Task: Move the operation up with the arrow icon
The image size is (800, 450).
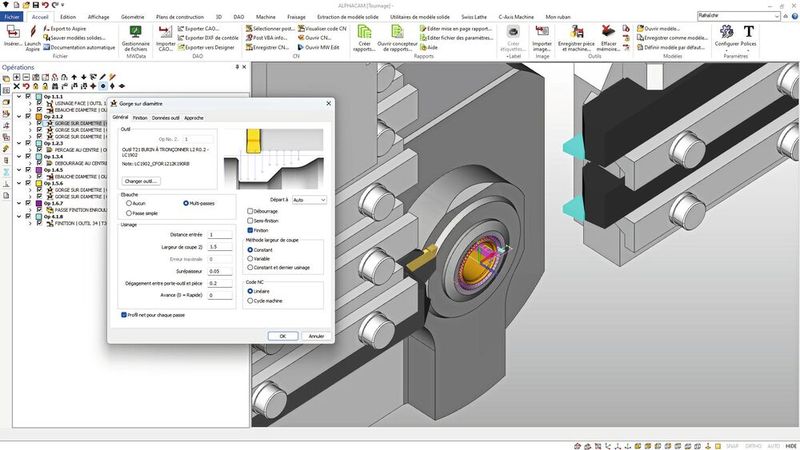Action: 74,77
